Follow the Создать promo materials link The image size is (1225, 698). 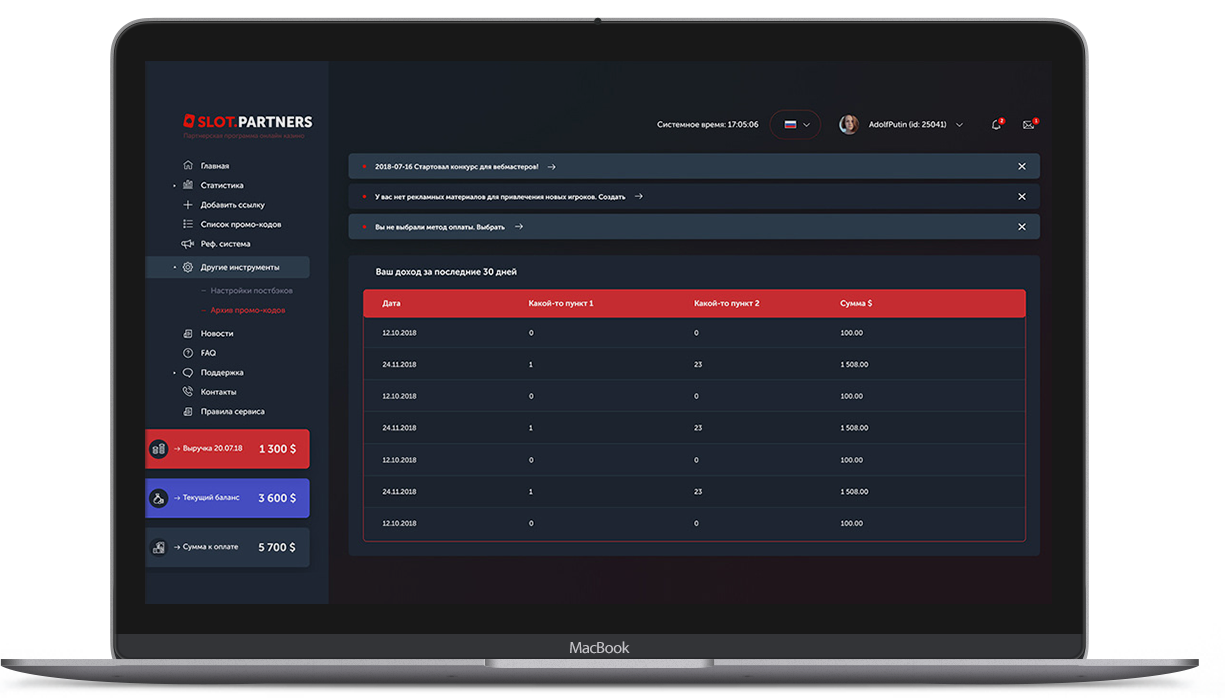pyautogui.click(x=612, y=197)
